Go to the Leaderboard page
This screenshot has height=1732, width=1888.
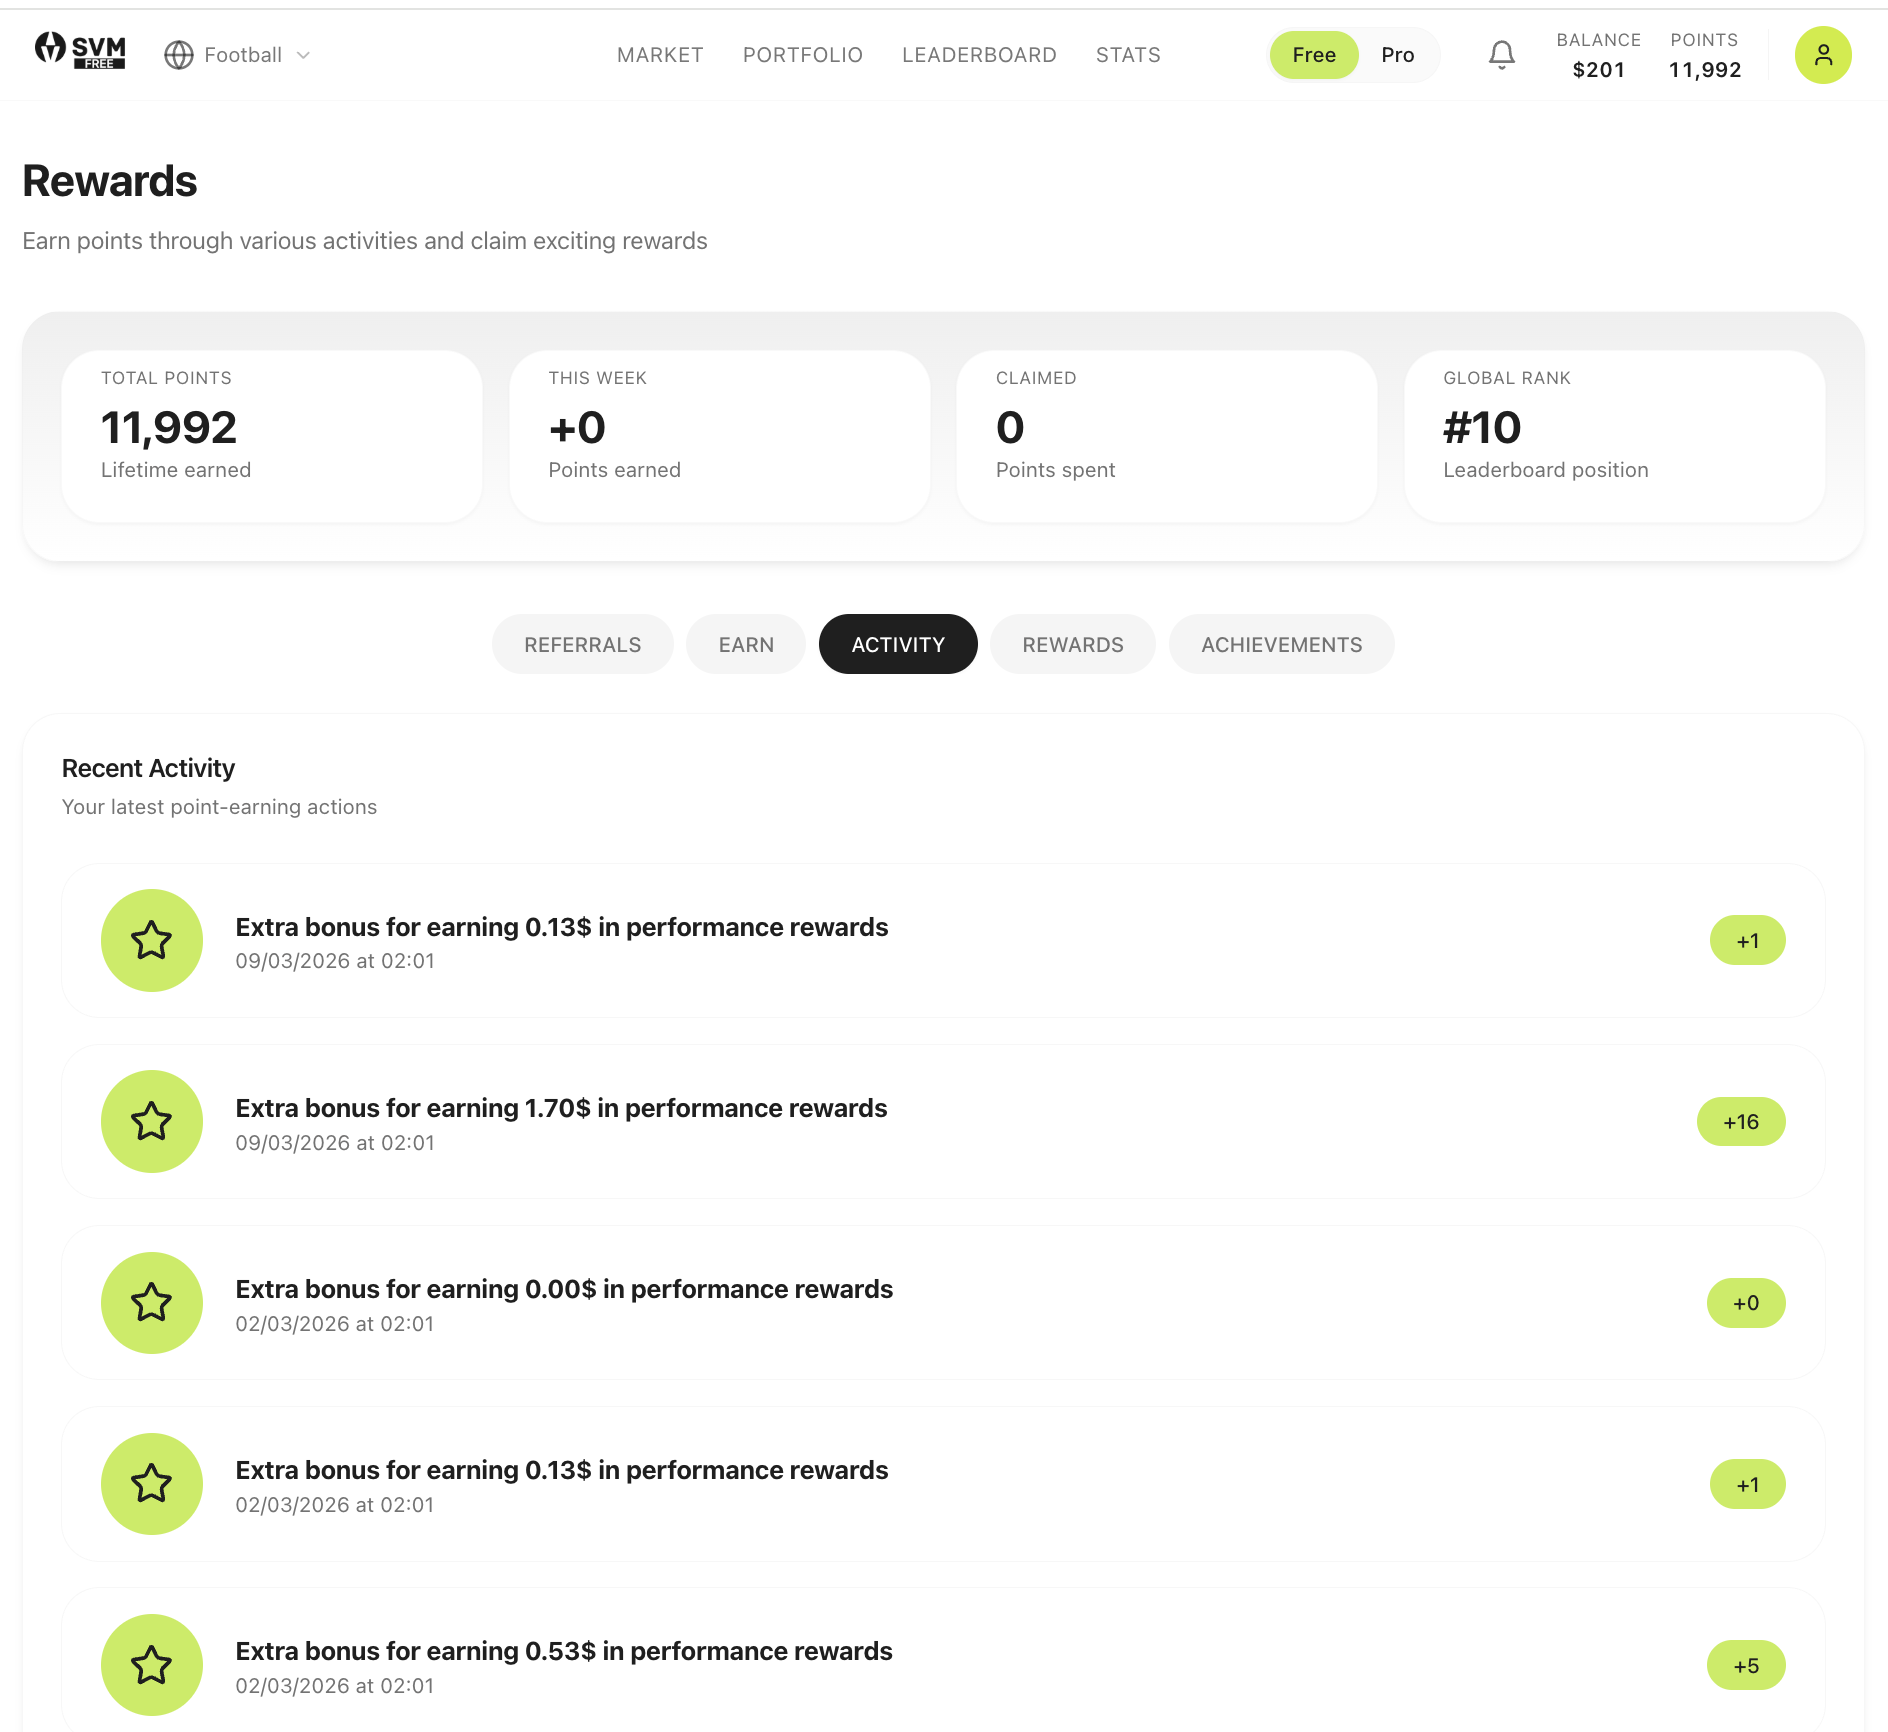coord(978,55)
